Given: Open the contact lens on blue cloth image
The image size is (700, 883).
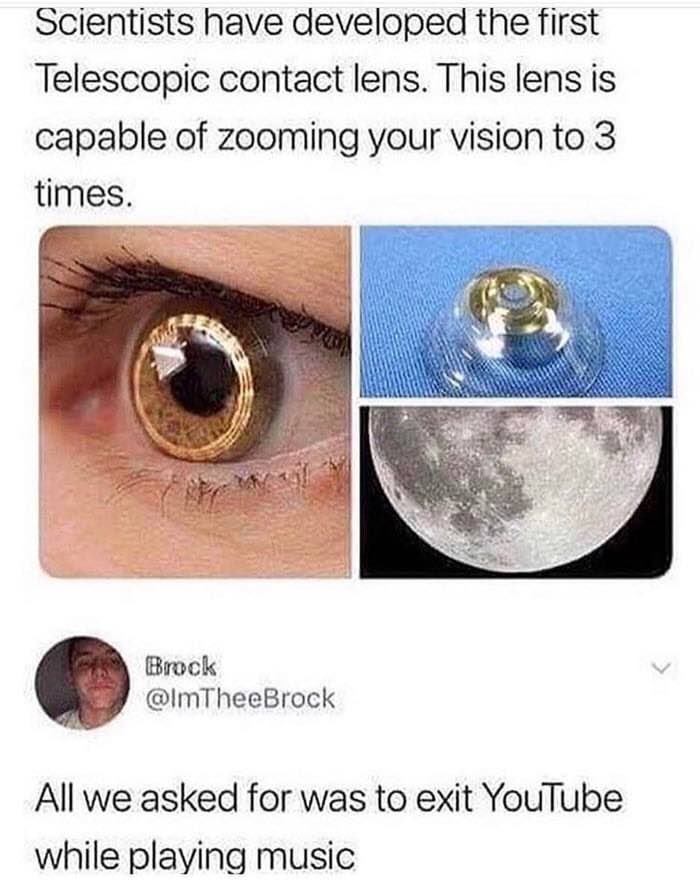Looking at the screenshot, I should click(x=516, y=311).
